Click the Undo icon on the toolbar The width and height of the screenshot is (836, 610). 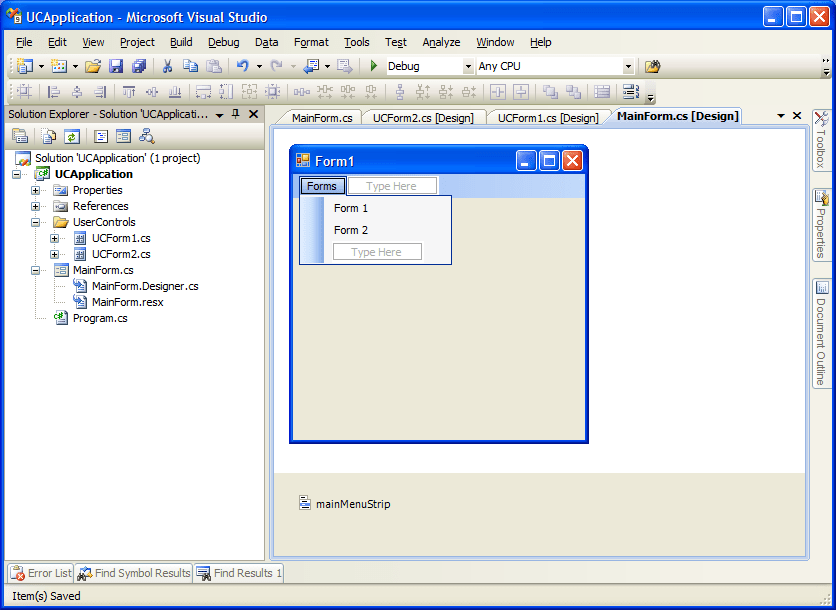pos(241,65)
